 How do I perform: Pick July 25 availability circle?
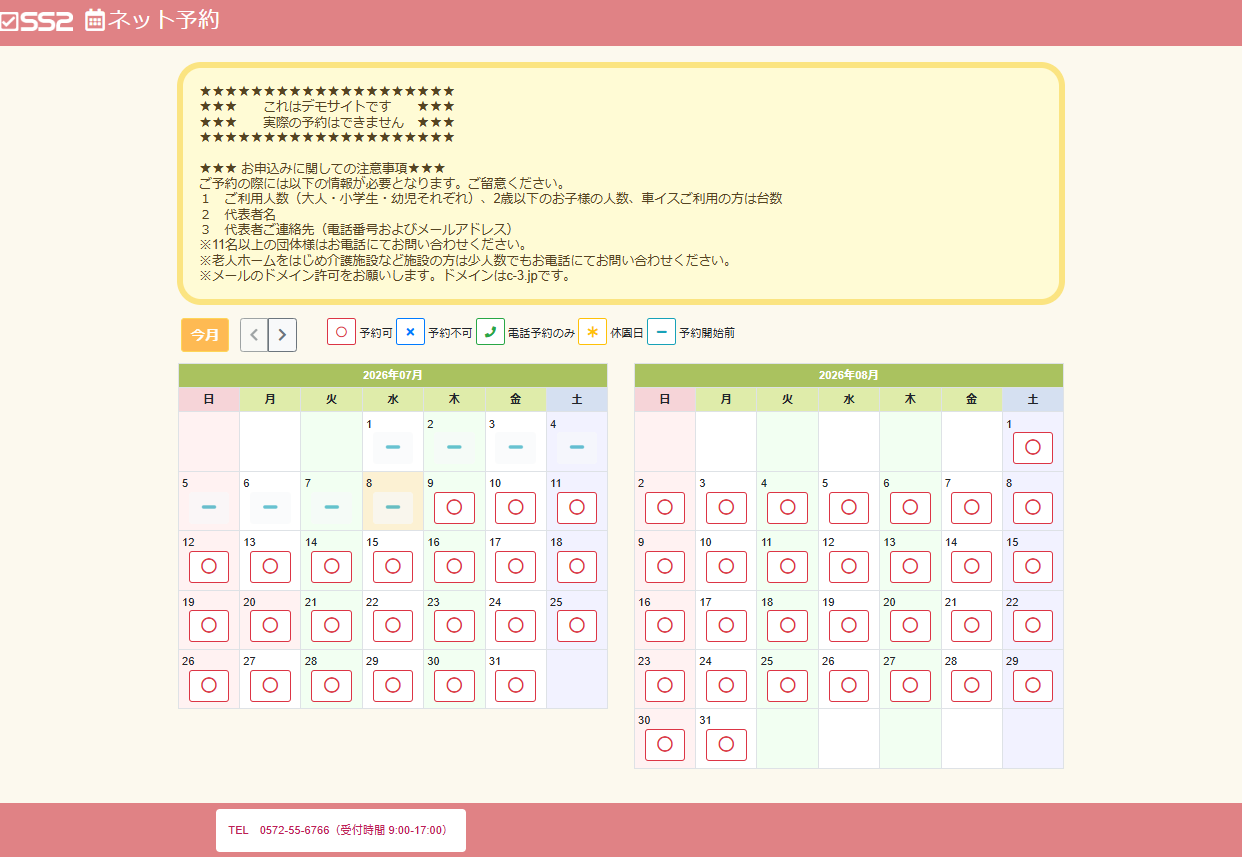coord(577,626)
